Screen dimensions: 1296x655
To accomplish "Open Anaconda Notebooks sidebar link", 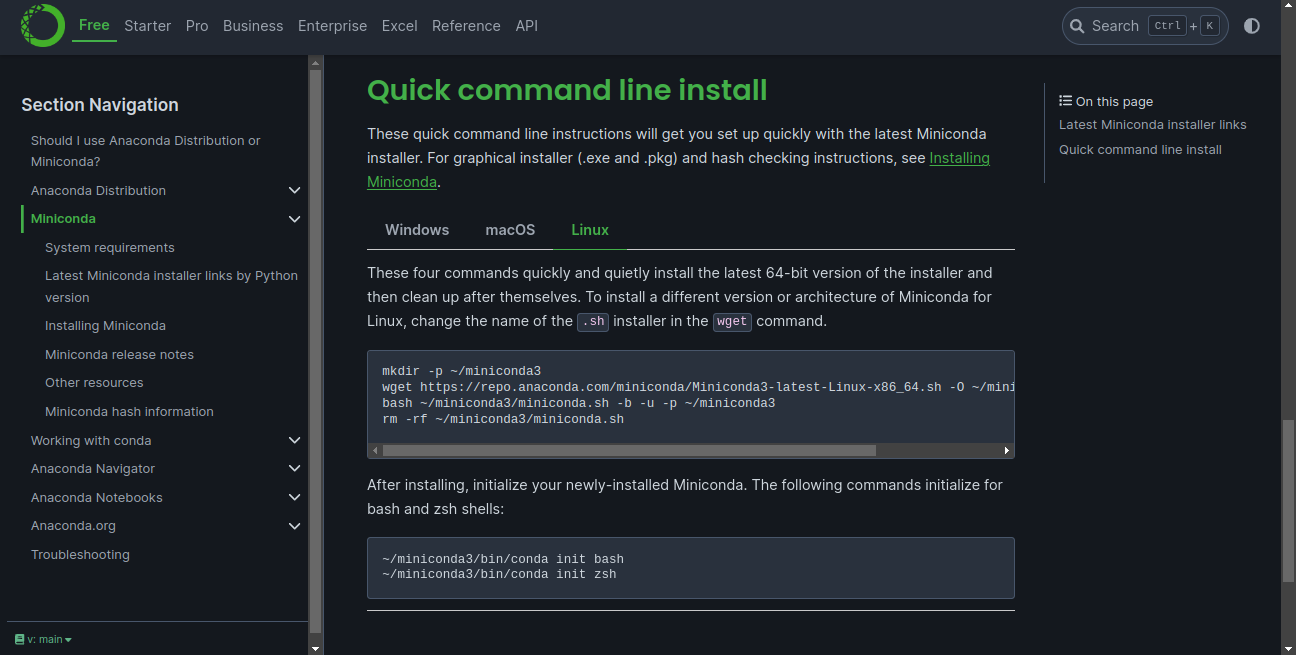I will 96,497.
